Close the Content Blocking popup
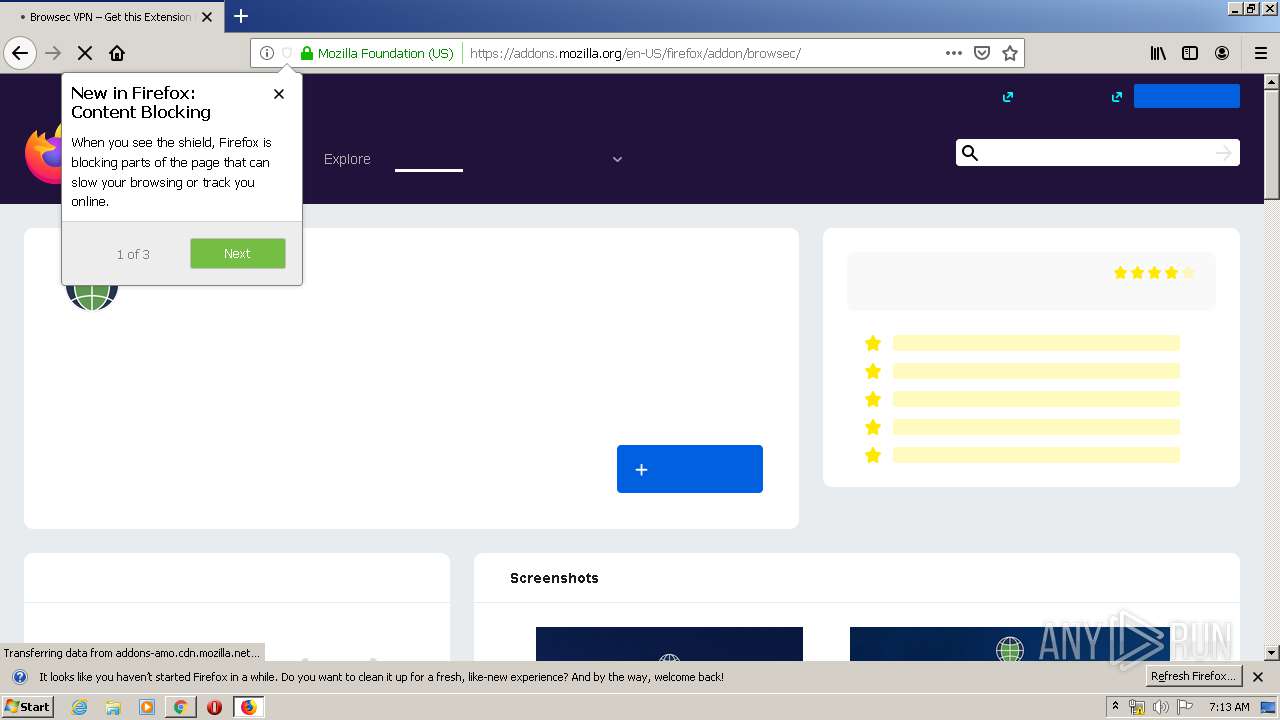1280x720 pixels. click(x=279, y=94)
